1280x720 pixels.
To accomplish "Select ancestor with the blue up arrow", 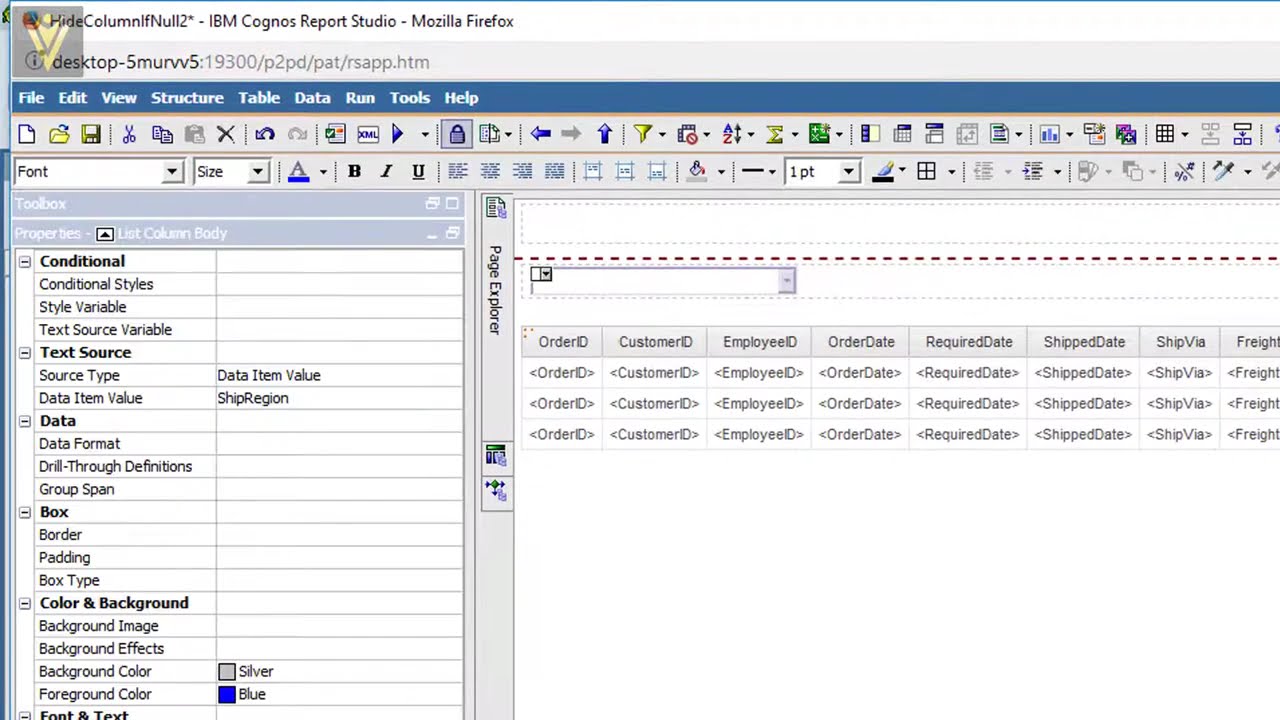I will [605, 134].
